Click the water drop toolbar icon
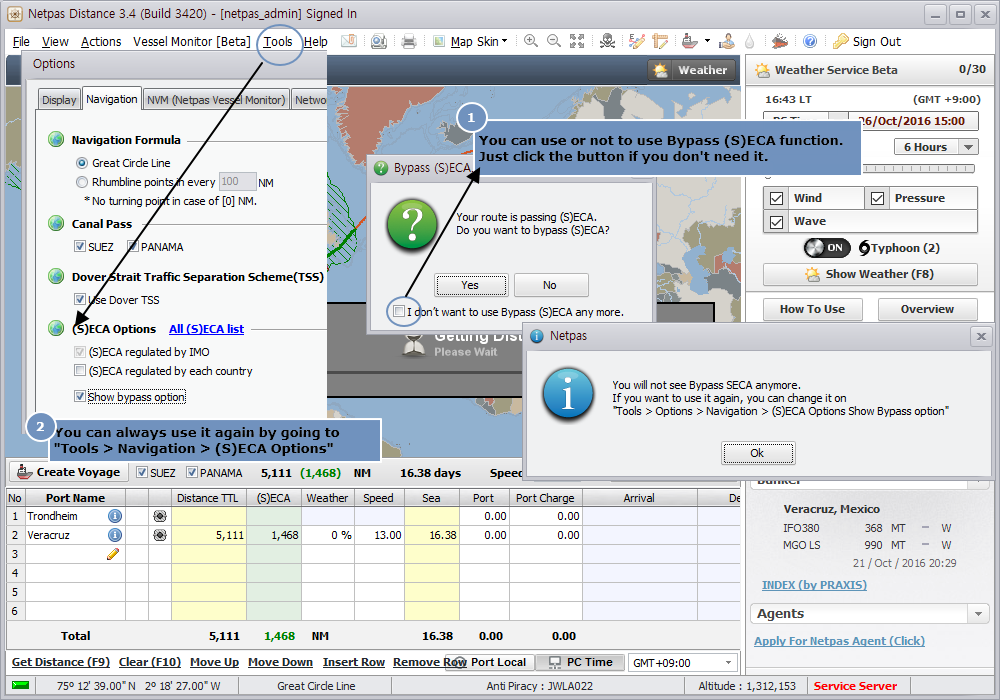Viewport: 1000px width, 700px height. tap(749, 41)
